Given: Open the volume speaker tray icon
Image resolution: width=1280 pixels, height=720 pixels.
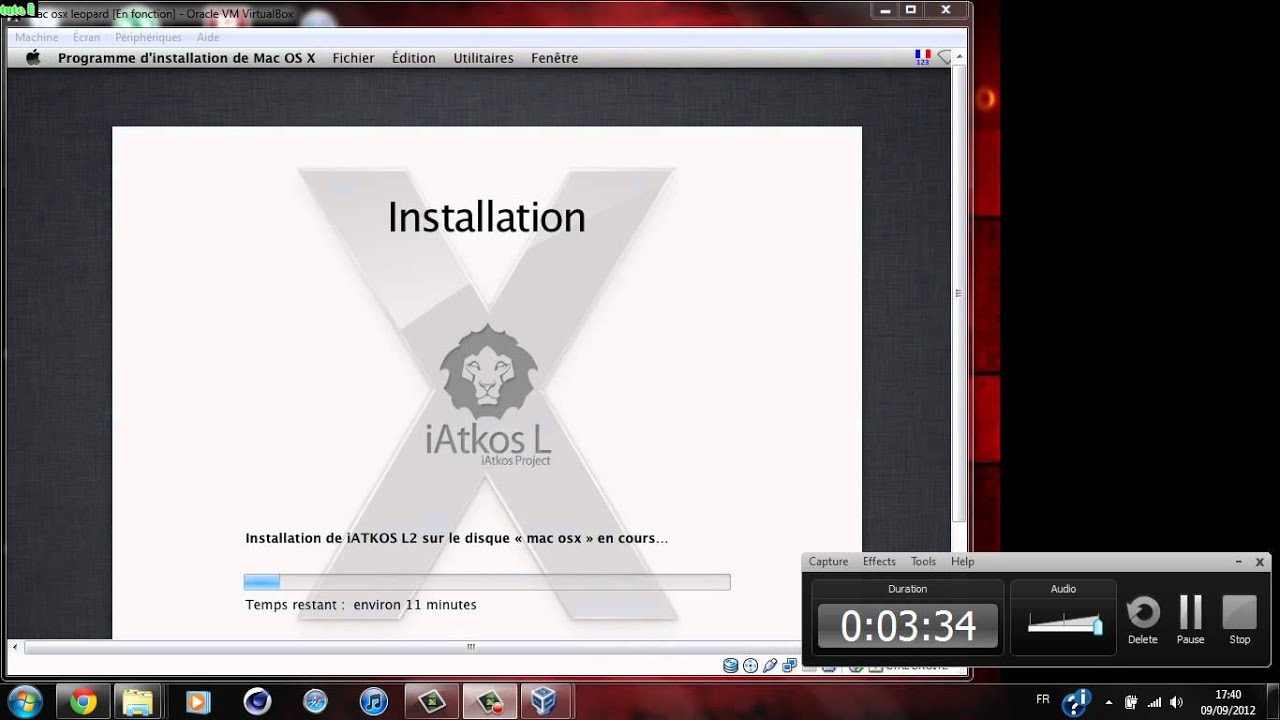Looking at the screenshot, I should pyautogui.click(x=1177, y=702).
